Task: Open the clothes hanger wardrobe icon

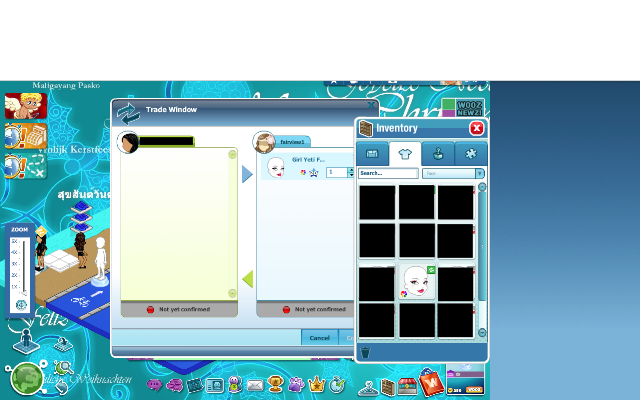Action: click(x=368, y=388)
